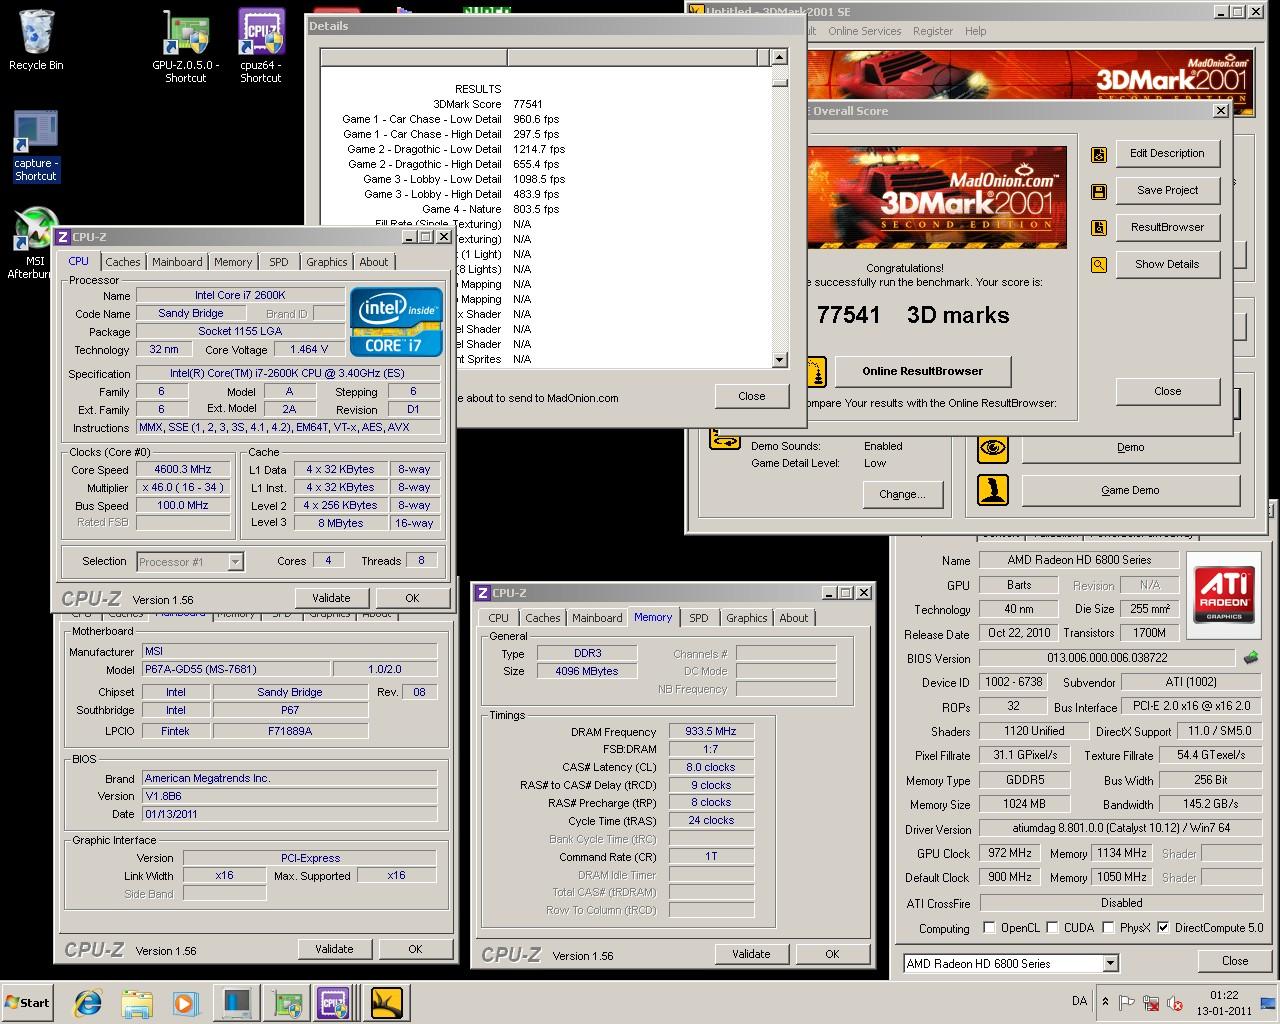Open the AMD Radeon HD 6800 Series dropdown
The image size is (1280, 1024).
[x=1110, y=964]
